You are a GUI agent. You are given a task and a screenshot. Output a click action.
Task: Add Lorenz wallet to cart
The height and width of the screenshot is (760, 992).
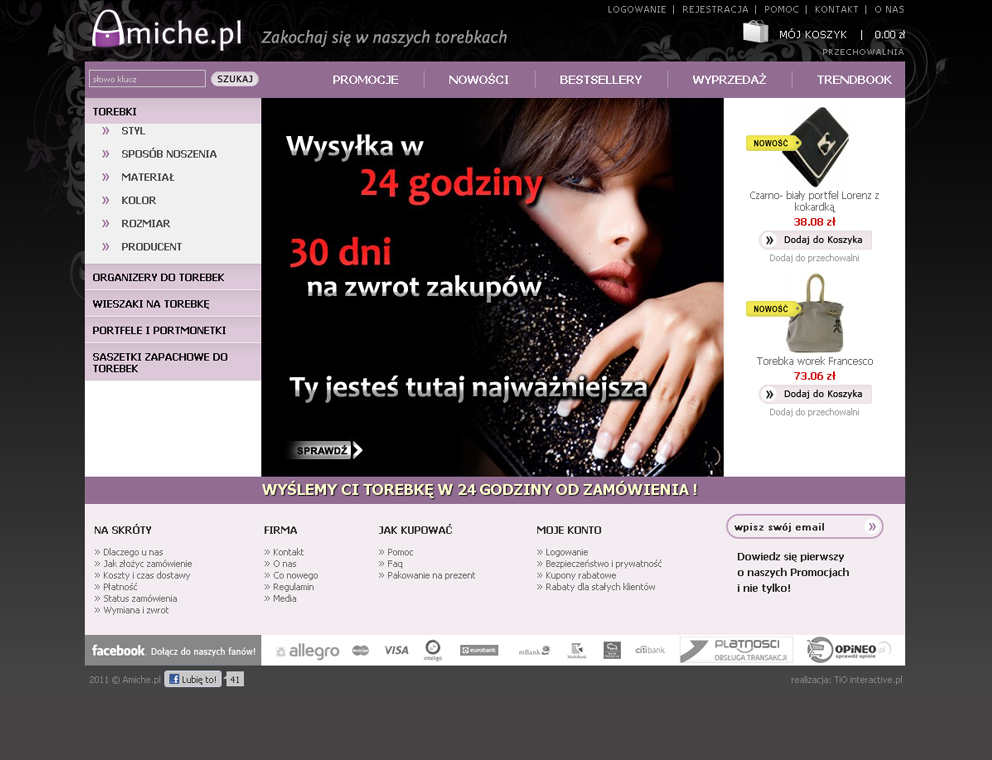pyautogui.click(x=815, y=240)
